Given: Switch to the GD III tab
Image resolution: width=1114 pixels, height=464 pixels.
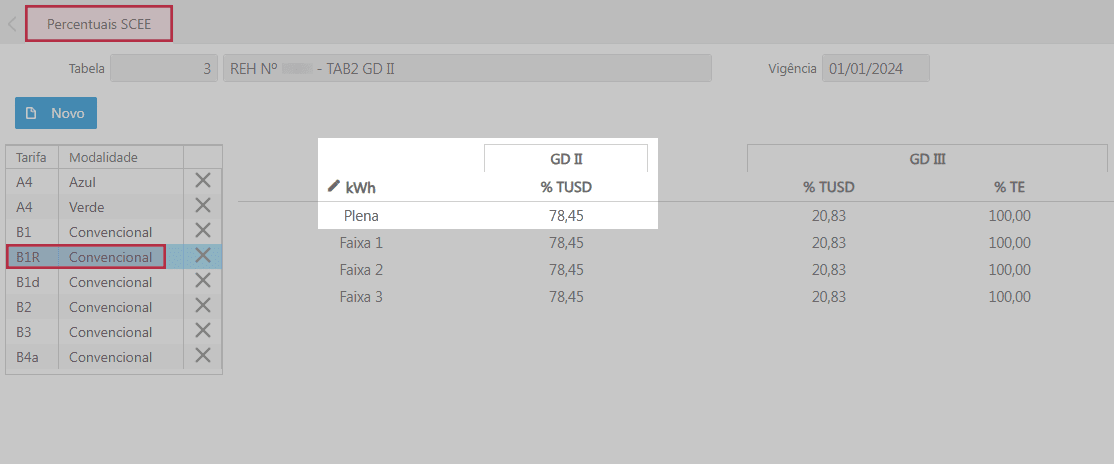Looking at the screenshot, I should [x=927, y=158].
